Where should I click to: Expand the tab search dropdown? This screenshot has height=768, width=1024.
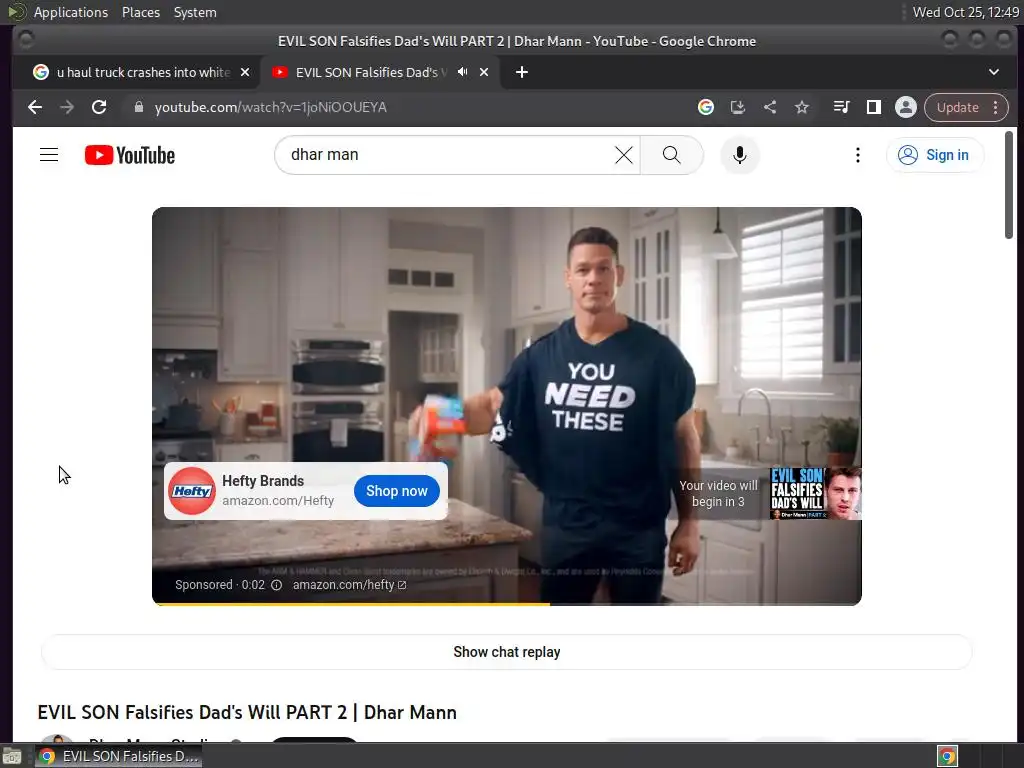click(993, 72)
